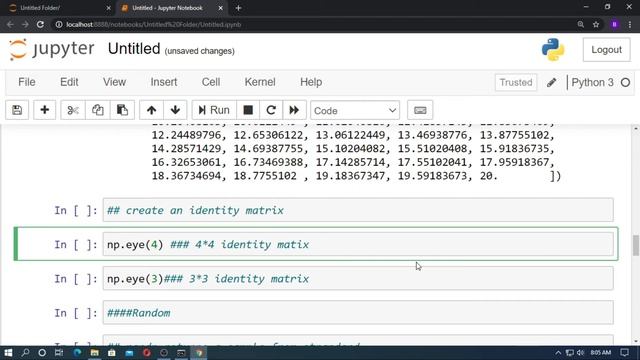Open the command palette keyboard icon
640x360 pixels.
420,110
